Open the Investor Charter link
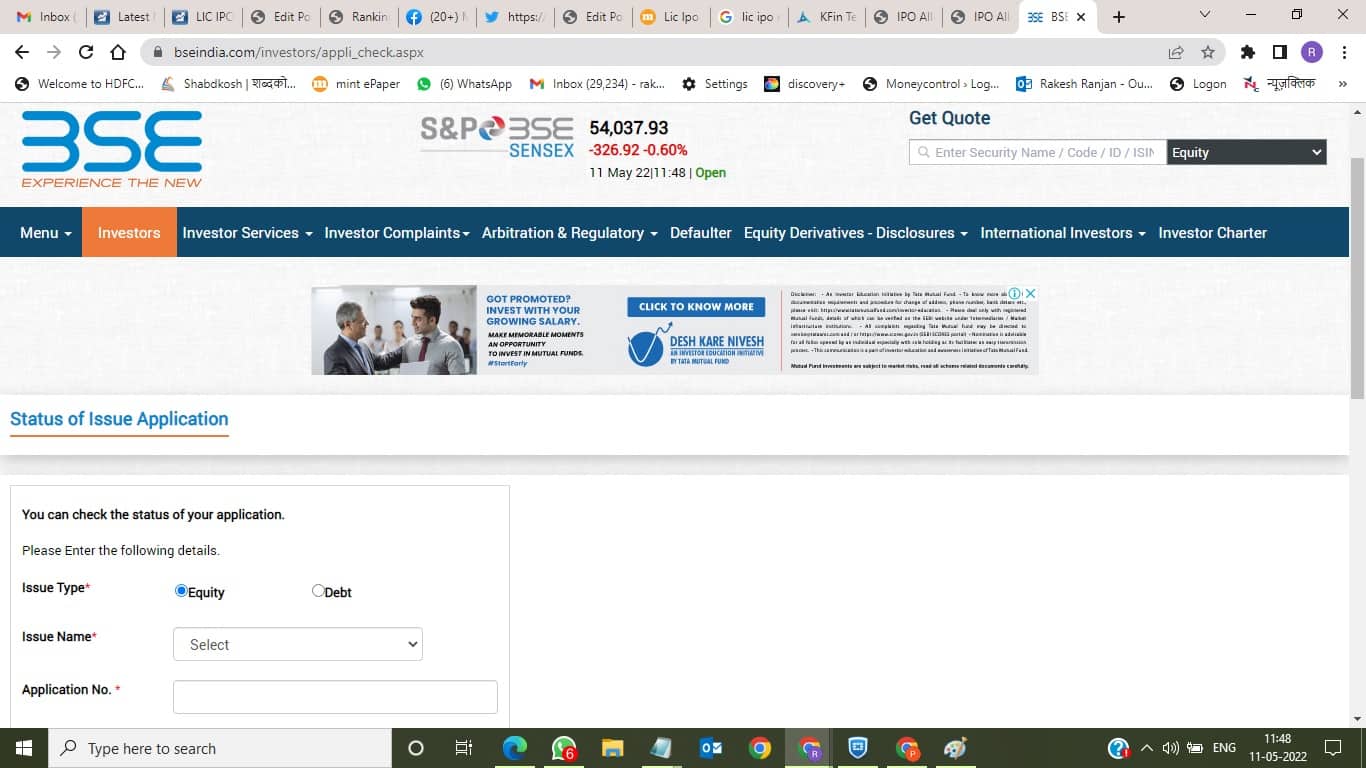The image size is (1366, 768). (1212, 232)
